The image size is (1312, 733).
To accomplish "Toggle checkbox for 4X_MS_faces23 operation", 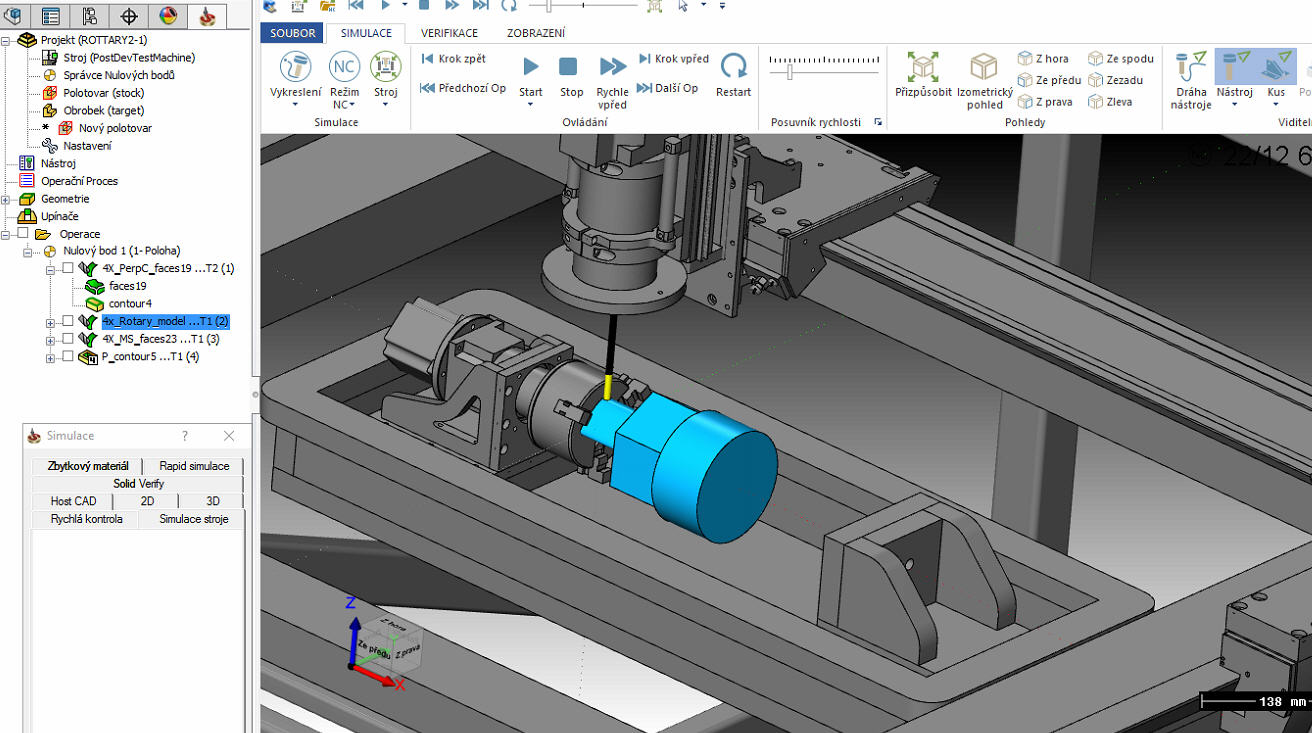I will coord(68,339).
